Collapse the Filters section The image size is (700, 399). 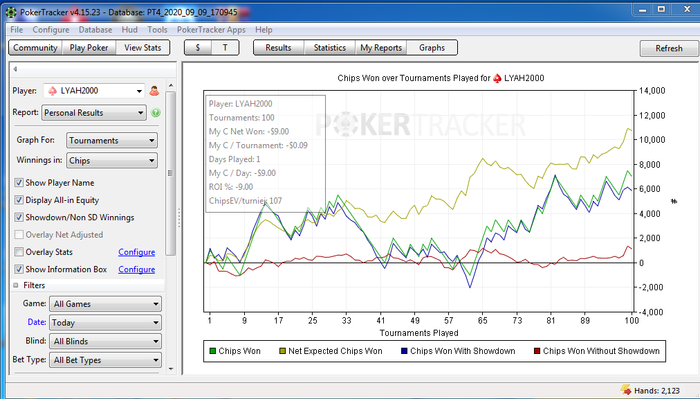coord(16,285)
